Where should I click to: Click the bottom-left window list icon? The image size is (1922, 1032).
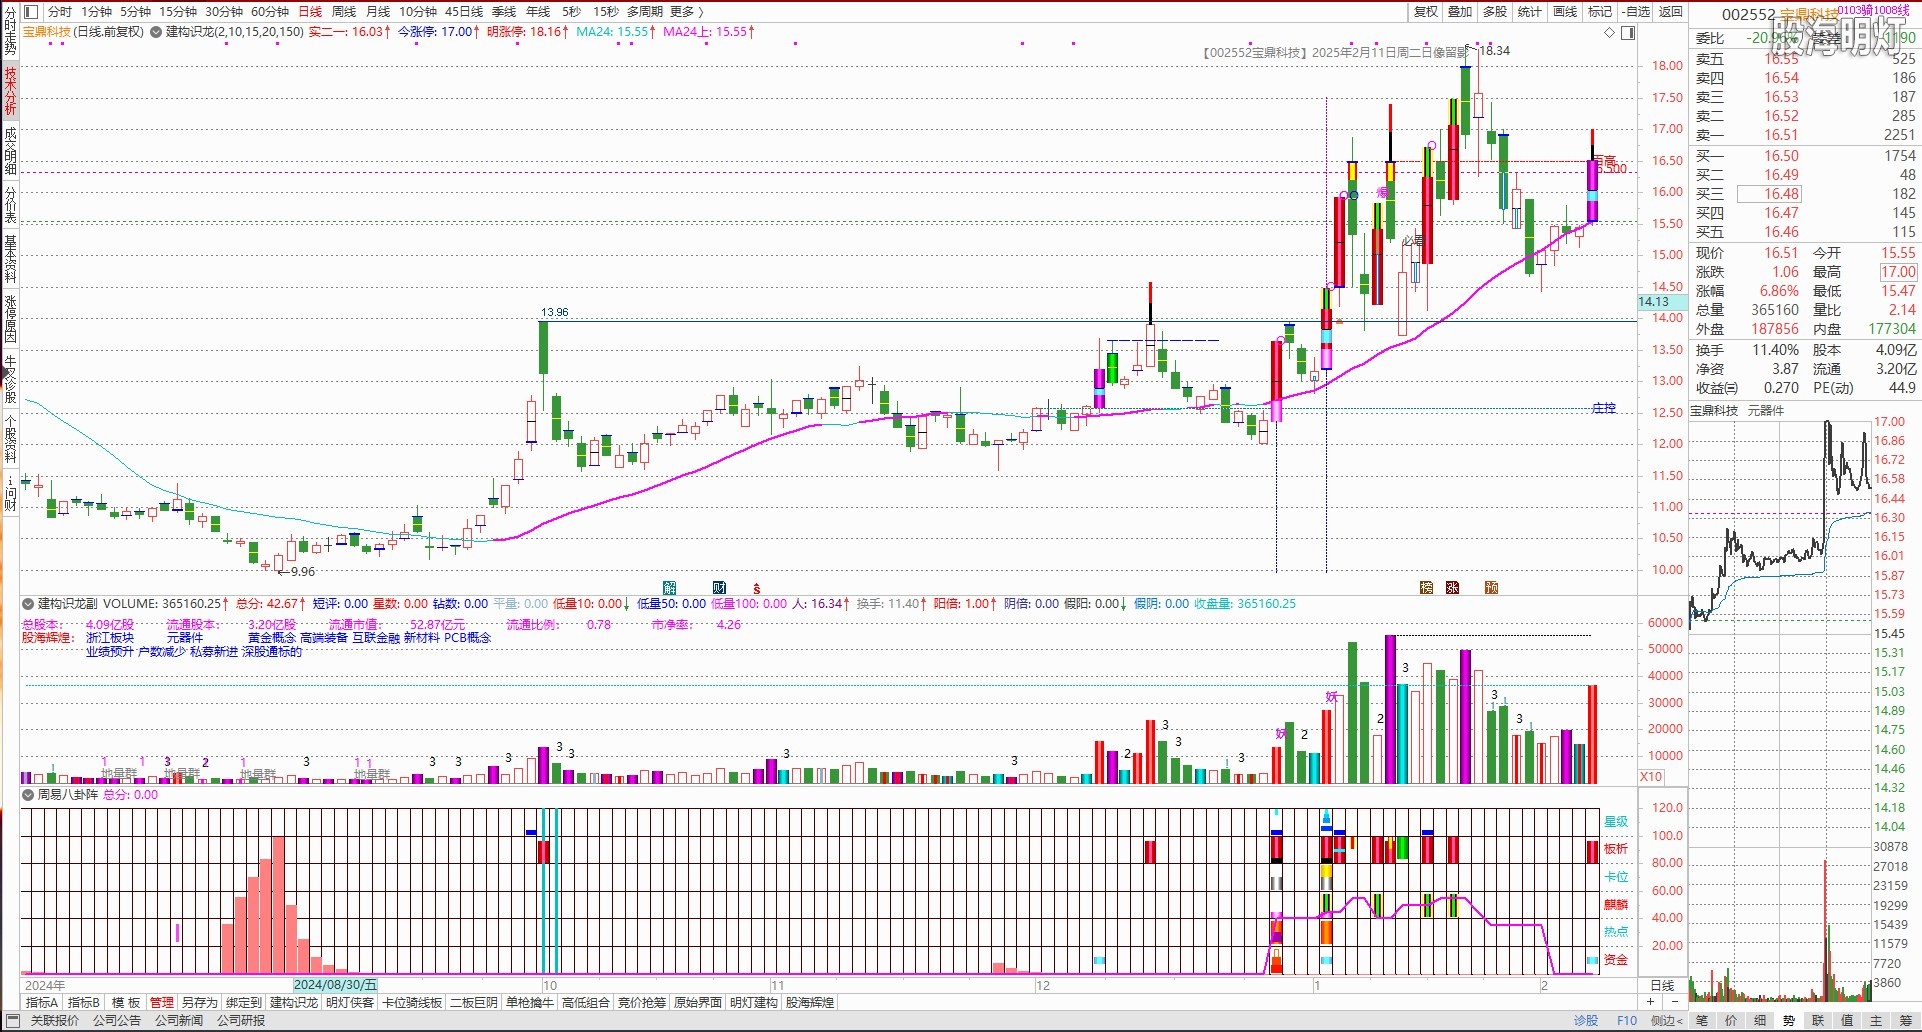(13, 1021)
